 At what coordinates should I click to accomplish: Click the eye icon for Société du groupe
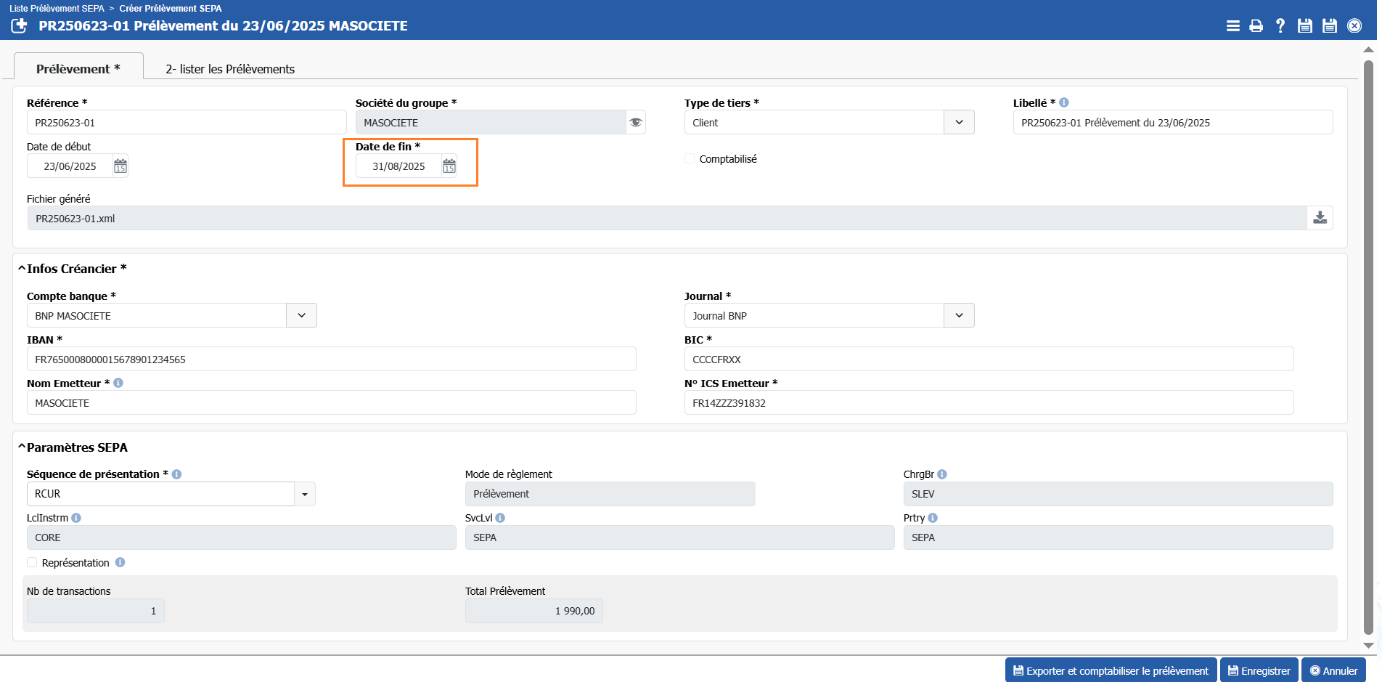point(634,122)
